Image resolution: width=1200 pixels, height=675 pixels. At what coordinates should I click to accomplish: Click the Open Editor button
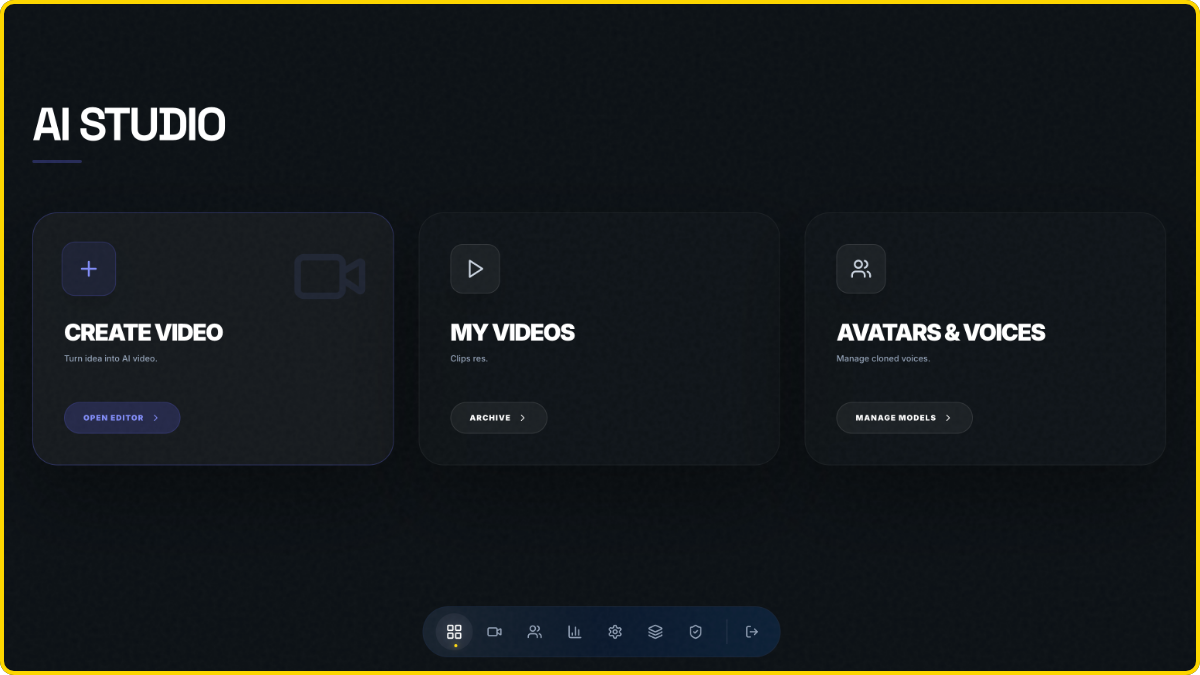(x=122, y=418)
